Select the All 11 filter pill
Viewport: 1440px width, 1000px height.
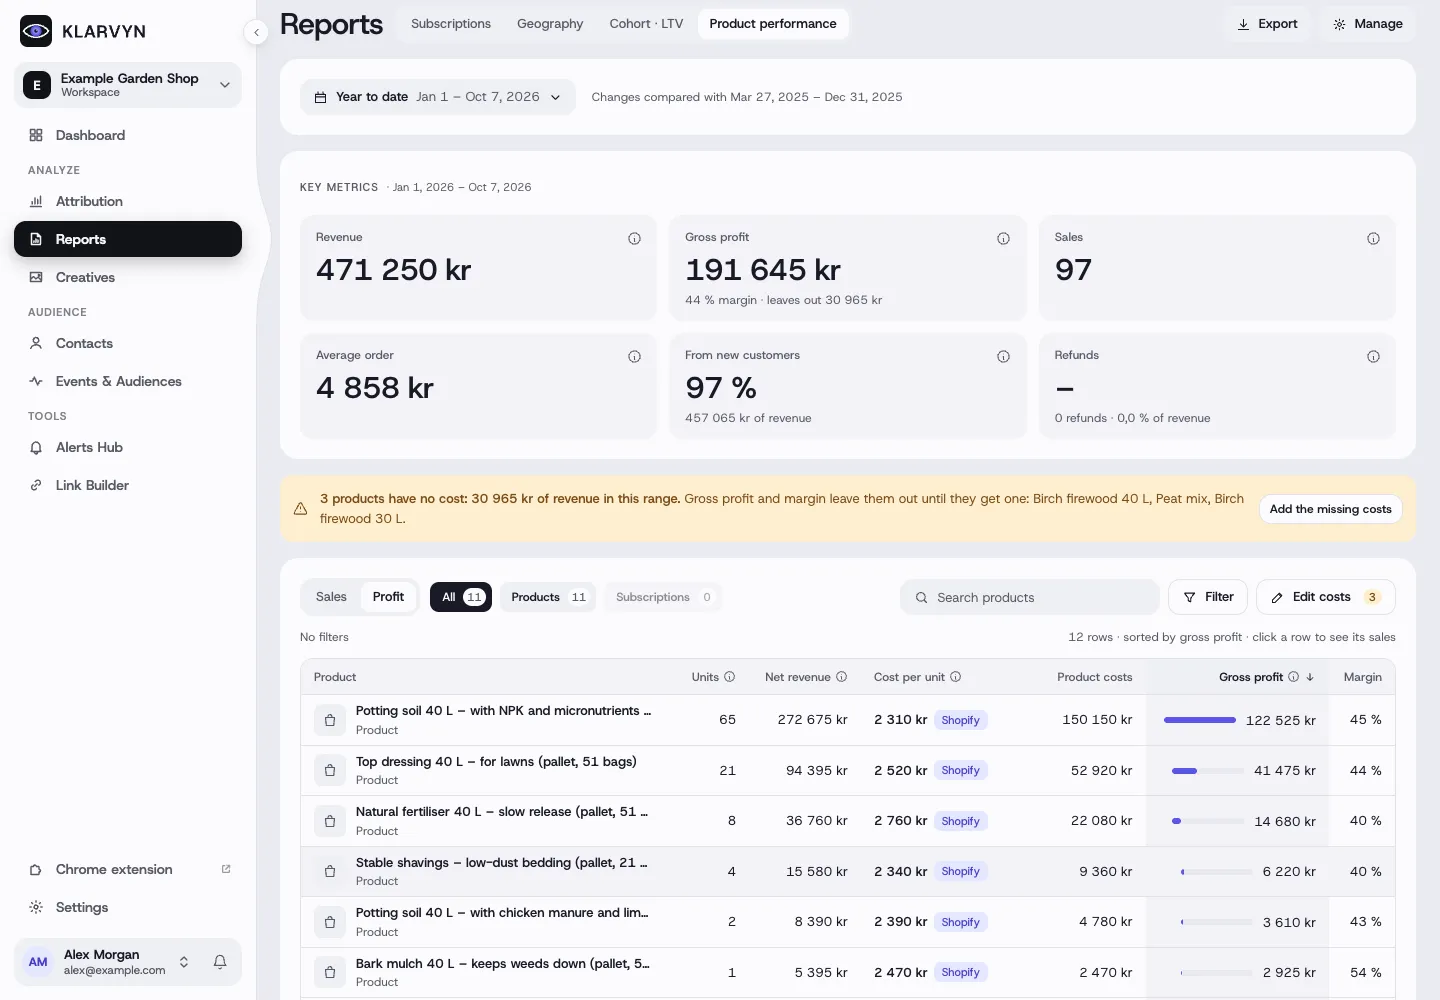[461, 597]
